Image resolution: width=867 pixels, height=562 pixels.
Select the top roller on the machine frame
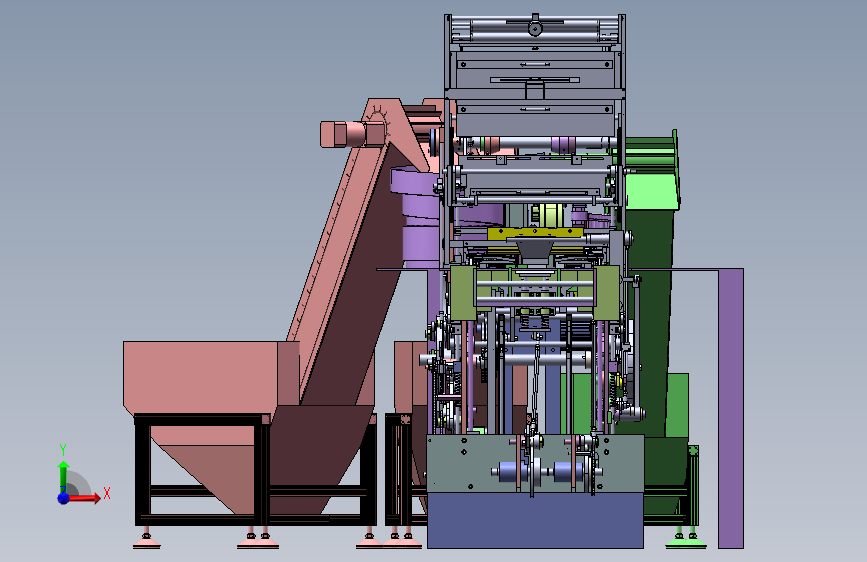(534, 28)
